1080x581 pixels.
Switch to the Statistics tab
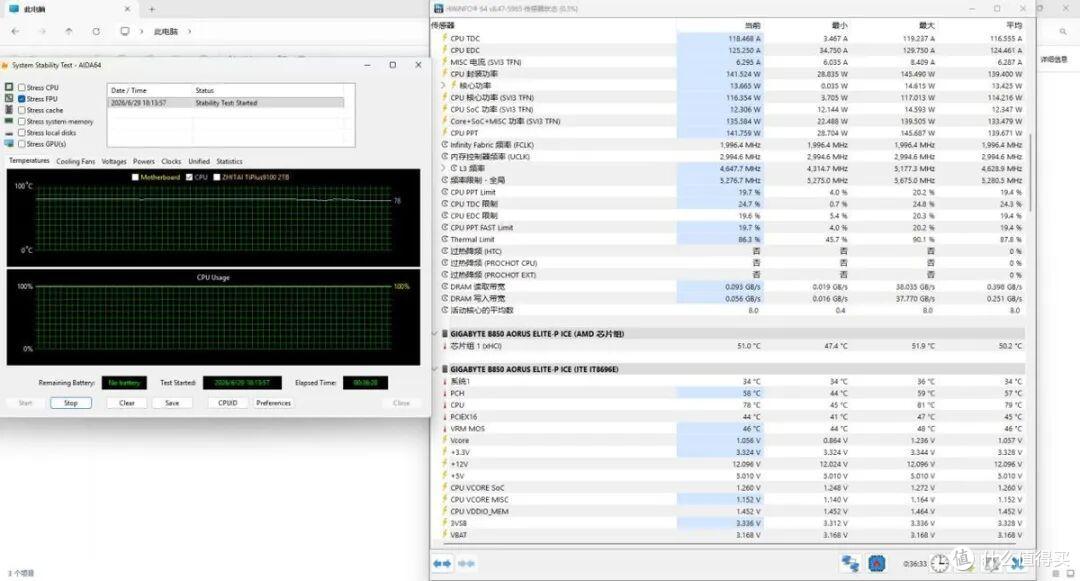click(x=229, y=161)
